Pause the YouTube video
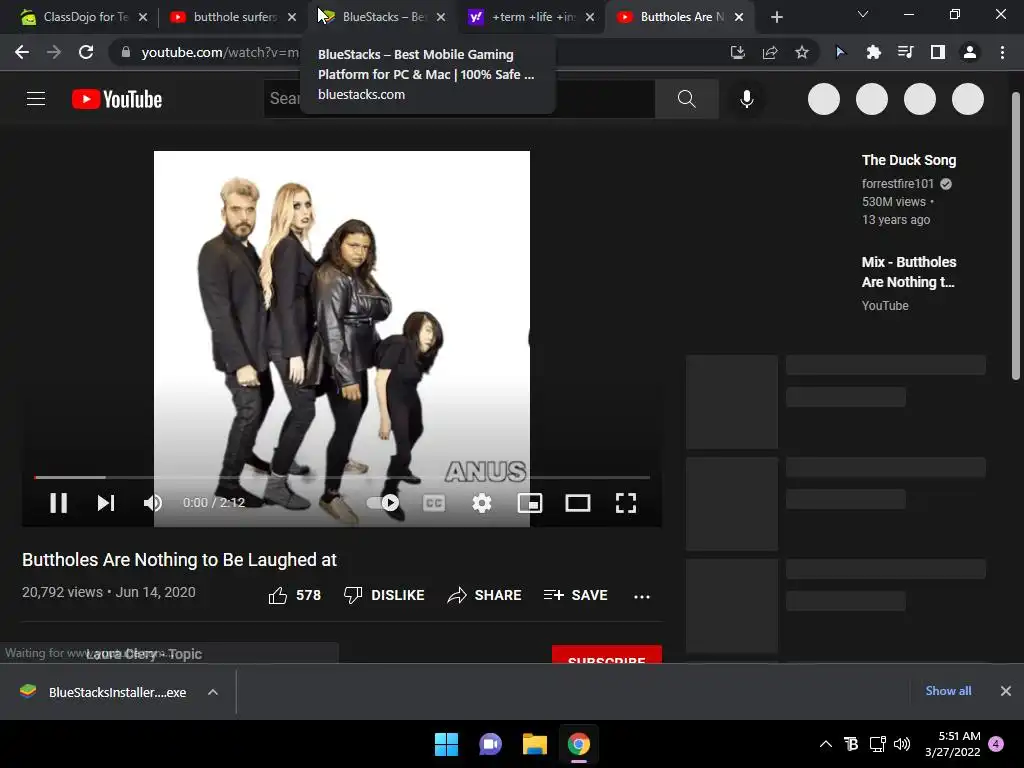The height and width of the screenshot is (768, 1024). [59, 503]
